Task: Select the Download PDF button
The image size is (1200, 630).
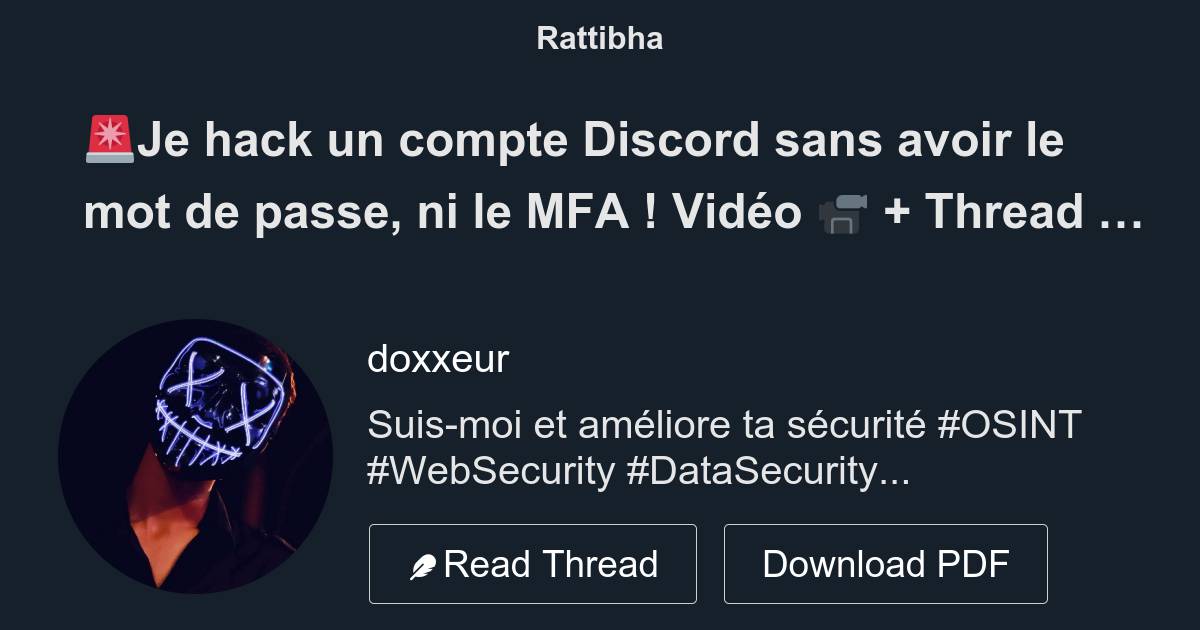Action: point(886,564)
